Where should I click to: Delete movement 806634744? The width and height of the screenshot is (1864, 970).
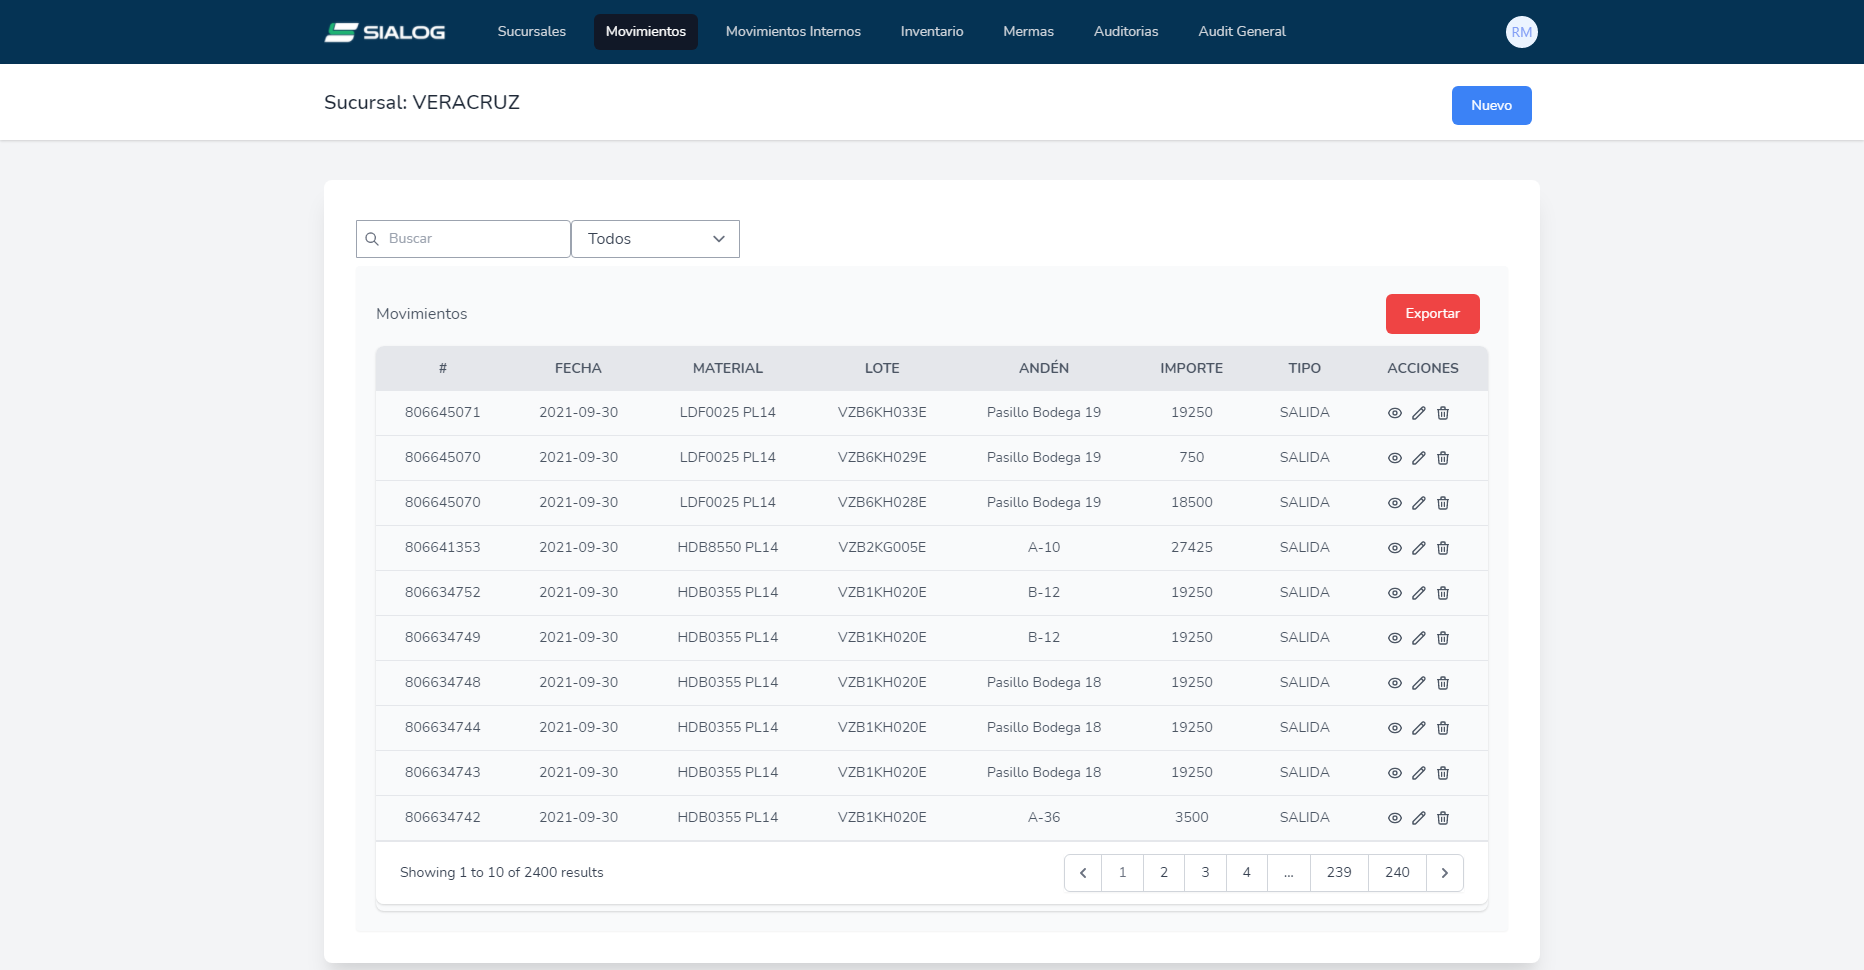pyautogui.click(x=1443, y=728)
